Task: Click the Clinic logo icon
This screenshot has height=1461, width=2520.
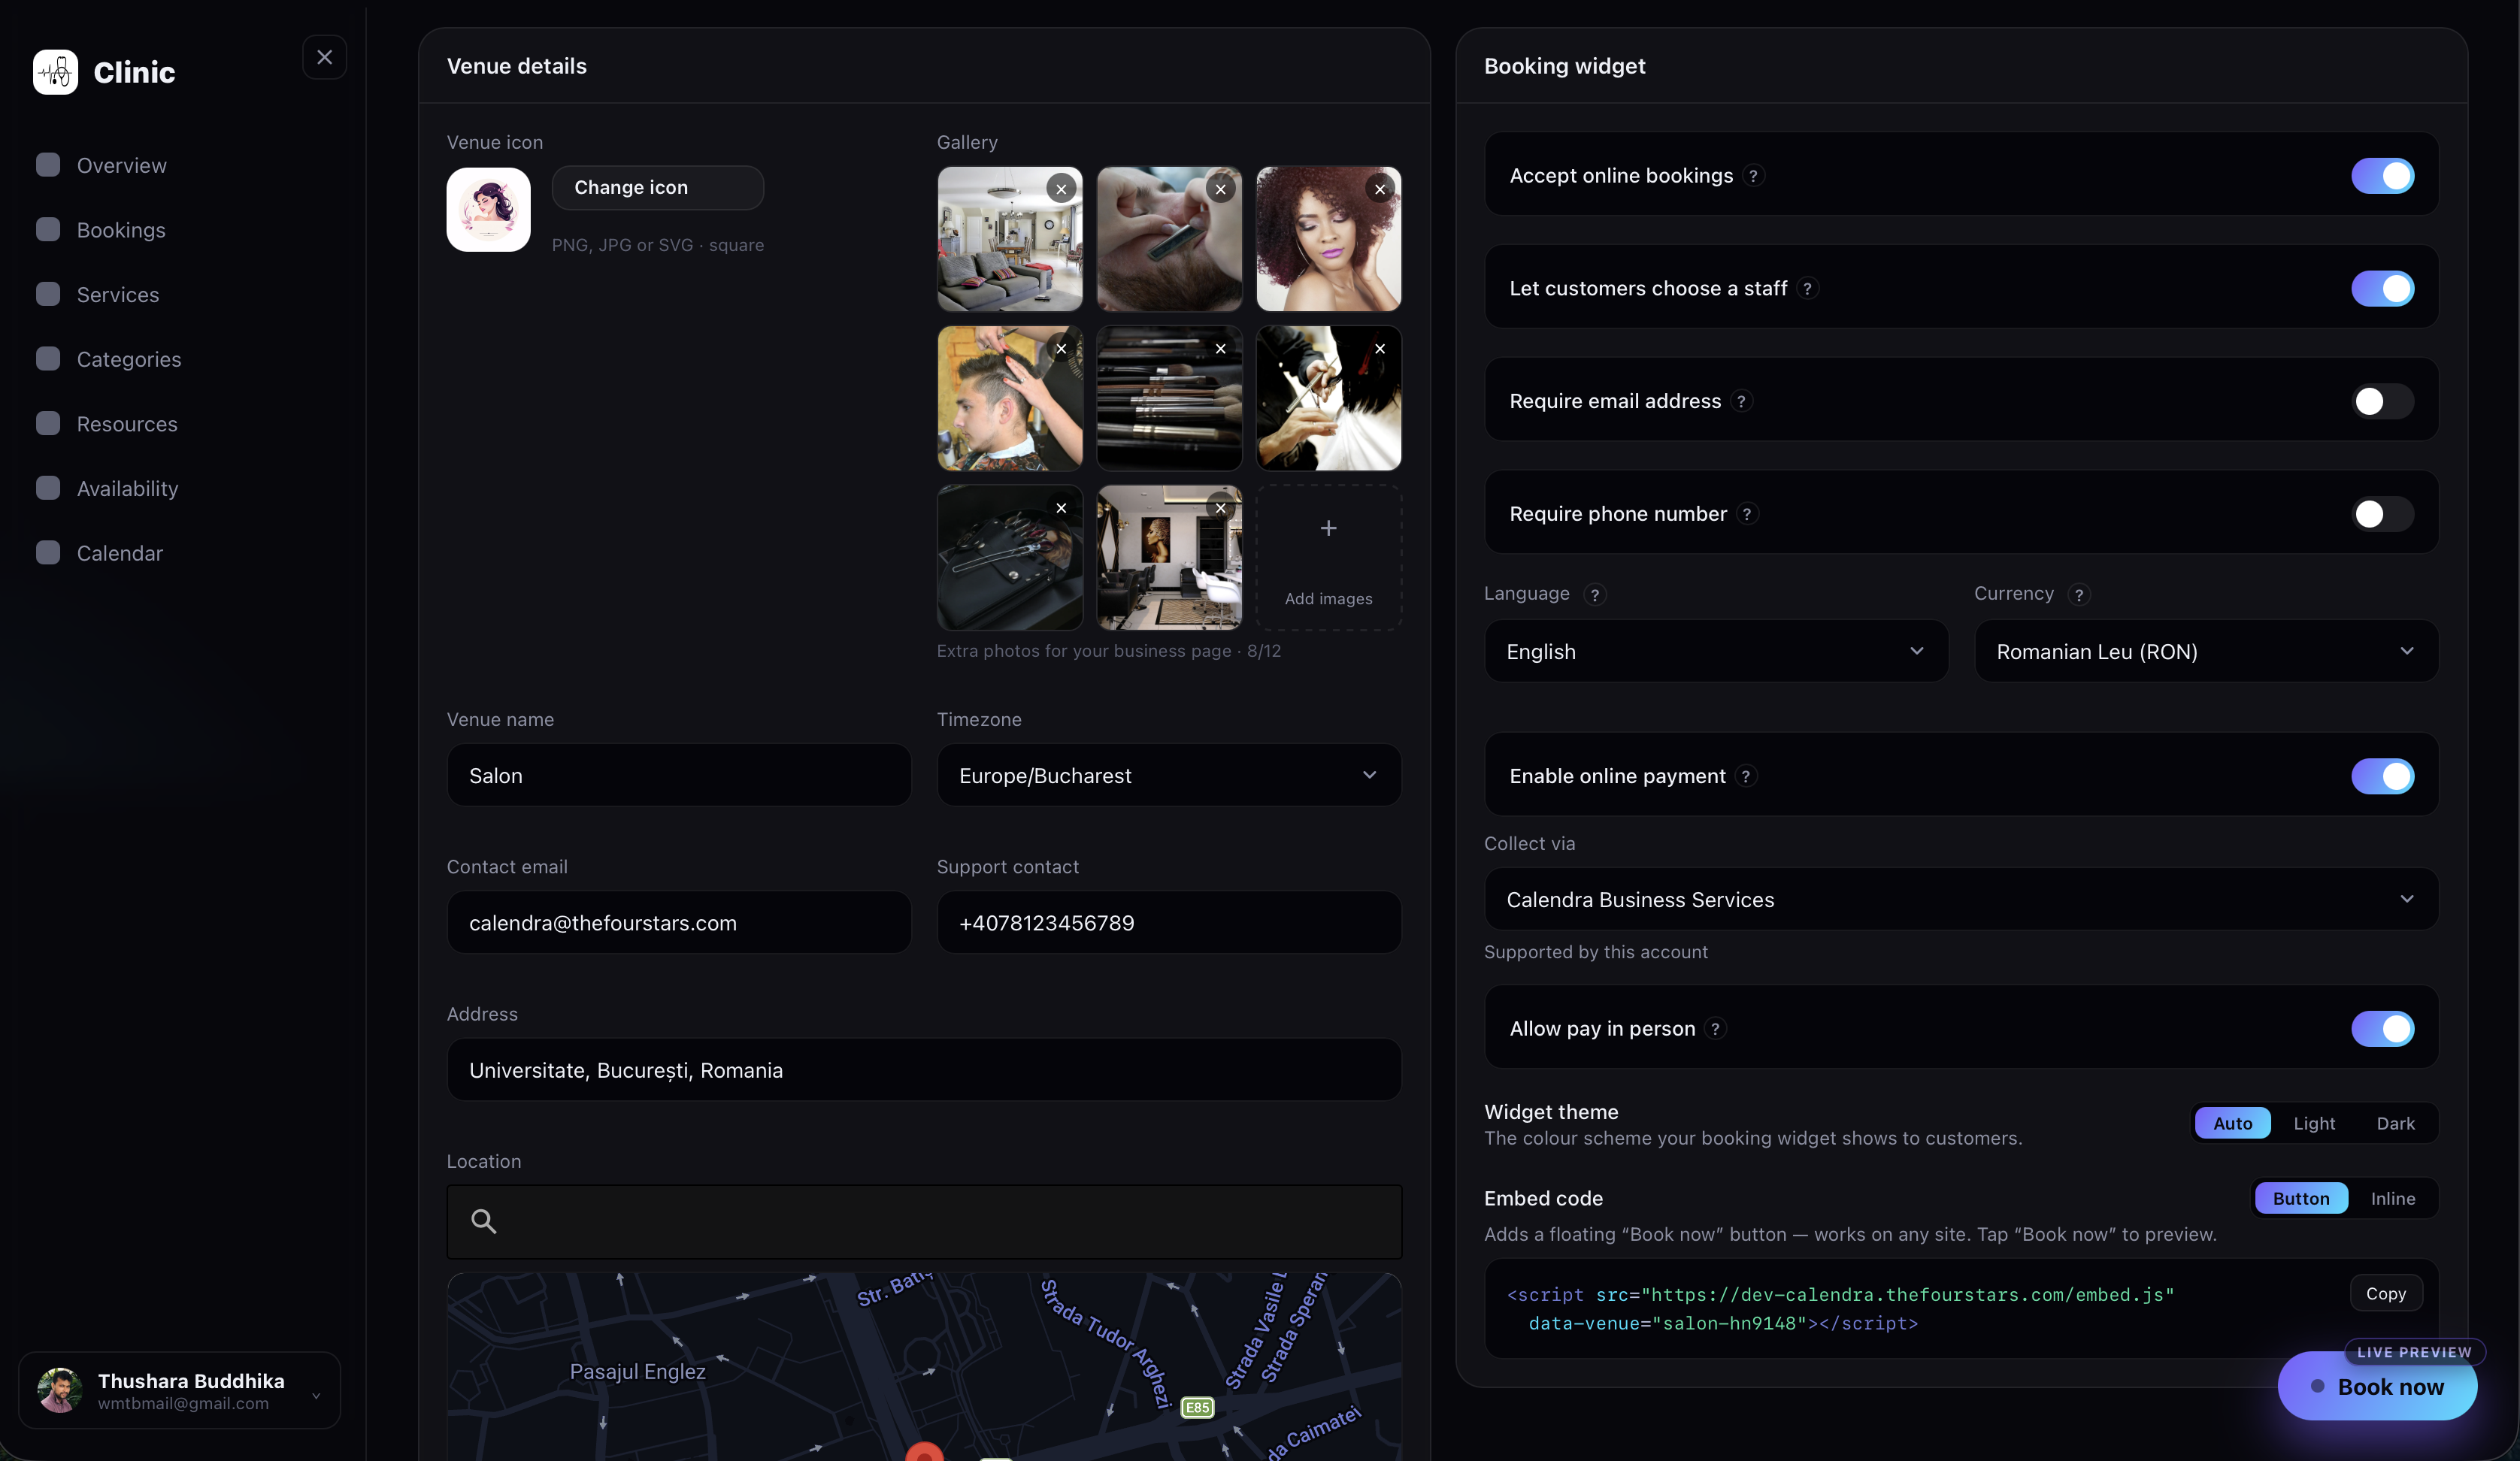Action: click(x=55, y=72)
